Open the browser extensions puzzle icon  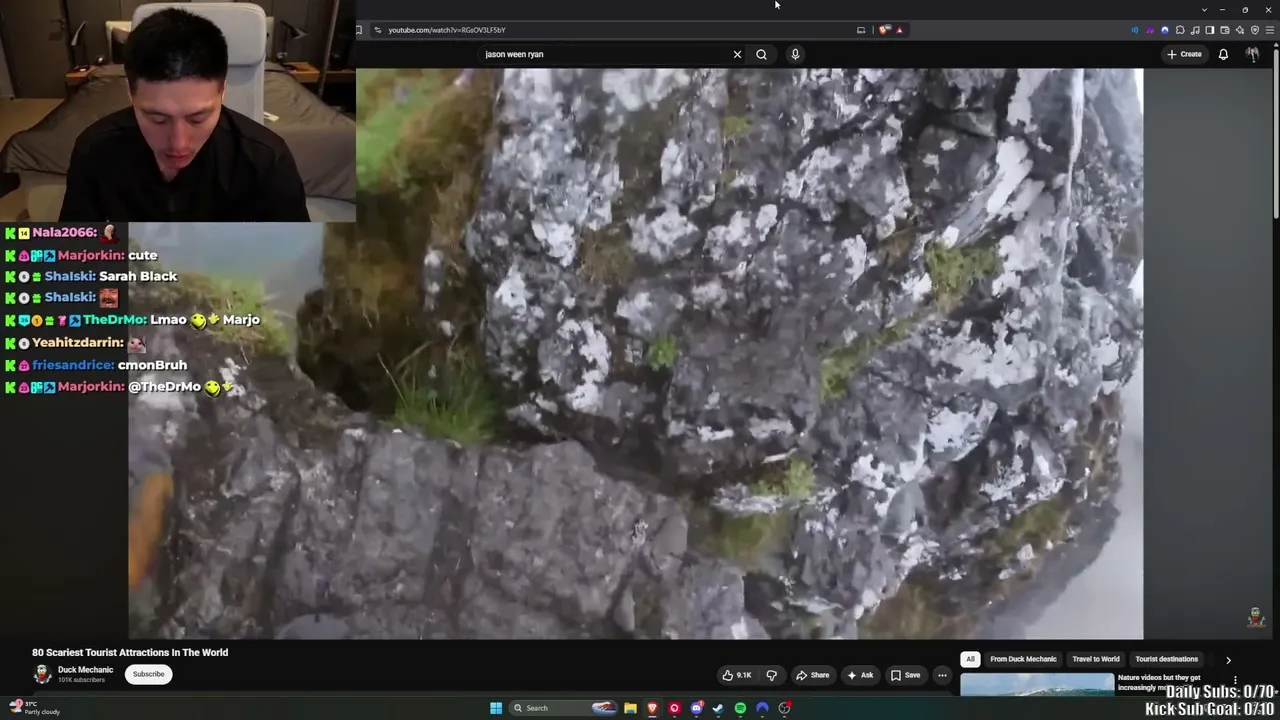point(1180,30)
